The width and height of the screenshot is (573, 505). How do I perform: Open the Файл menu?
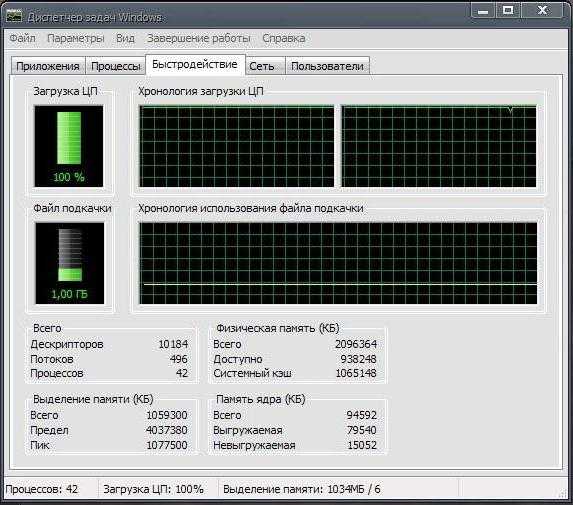(x=22, y=38)
